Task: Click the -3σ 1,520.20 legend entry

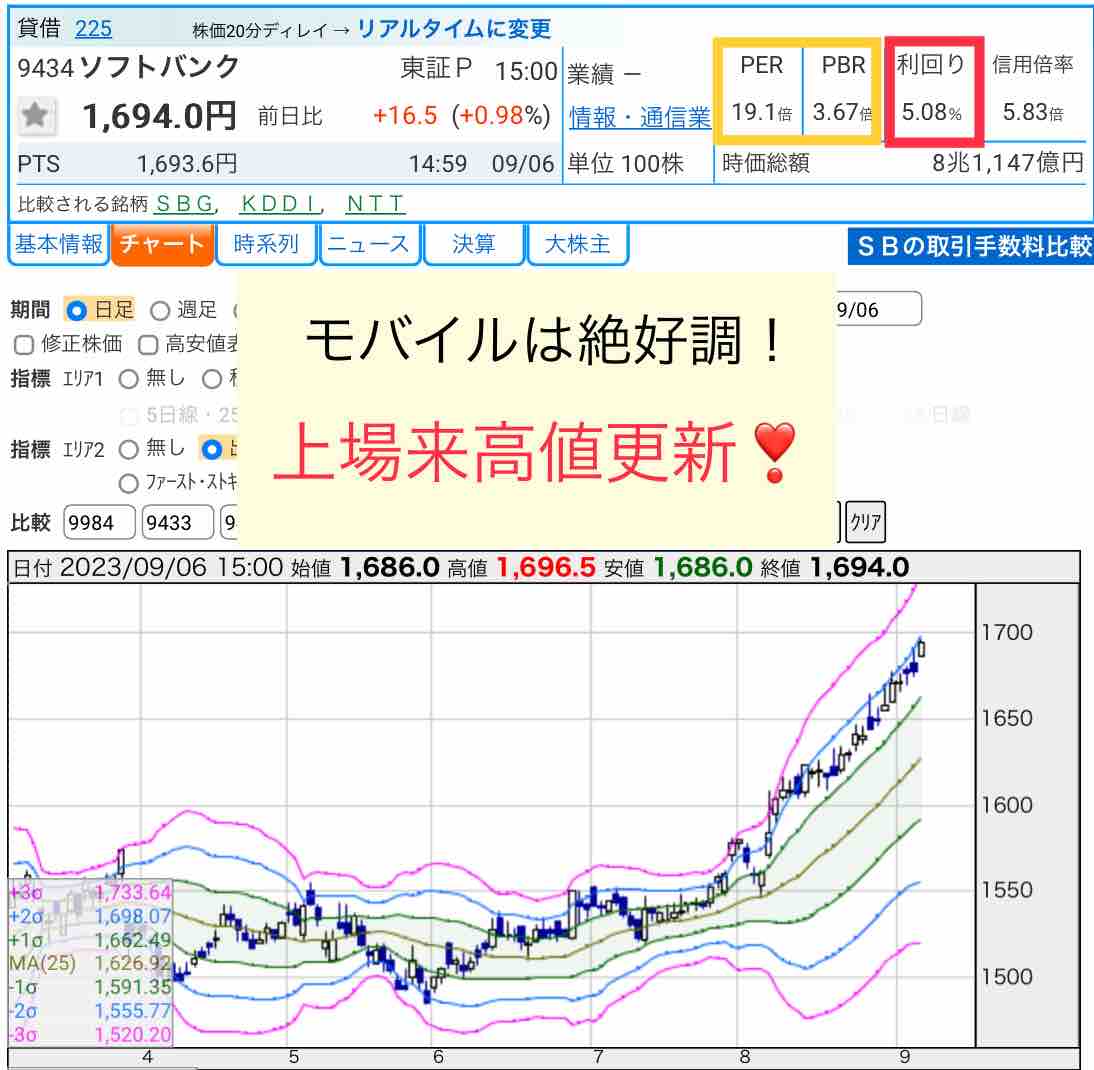Action: coord(90,1034)
